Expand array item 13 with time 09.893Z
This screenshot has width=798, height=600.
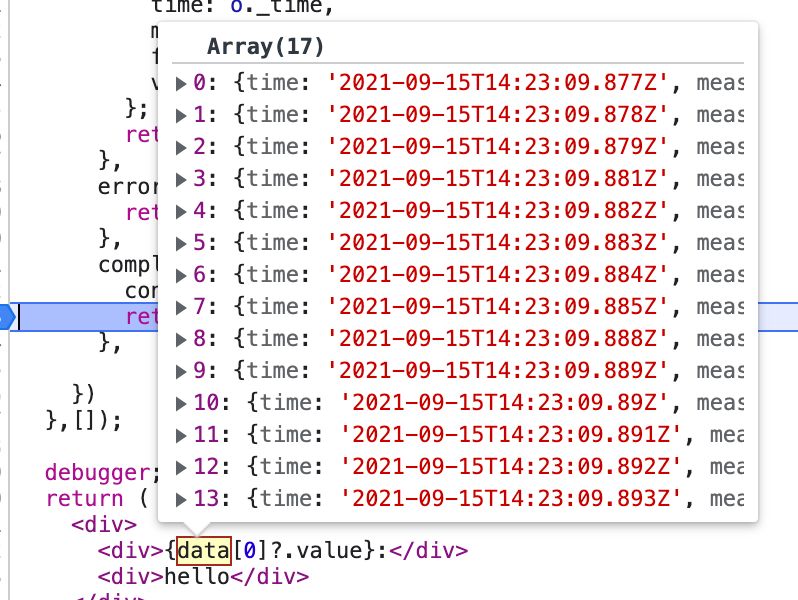pos(181,500)
